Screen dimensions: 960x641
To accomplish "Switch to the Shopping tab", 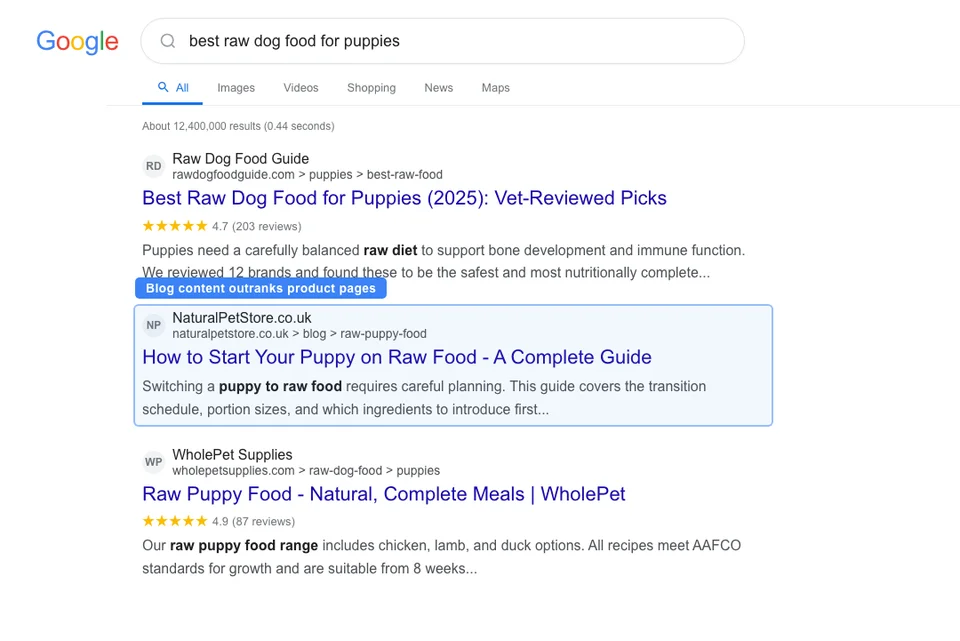I will (371, 88).
